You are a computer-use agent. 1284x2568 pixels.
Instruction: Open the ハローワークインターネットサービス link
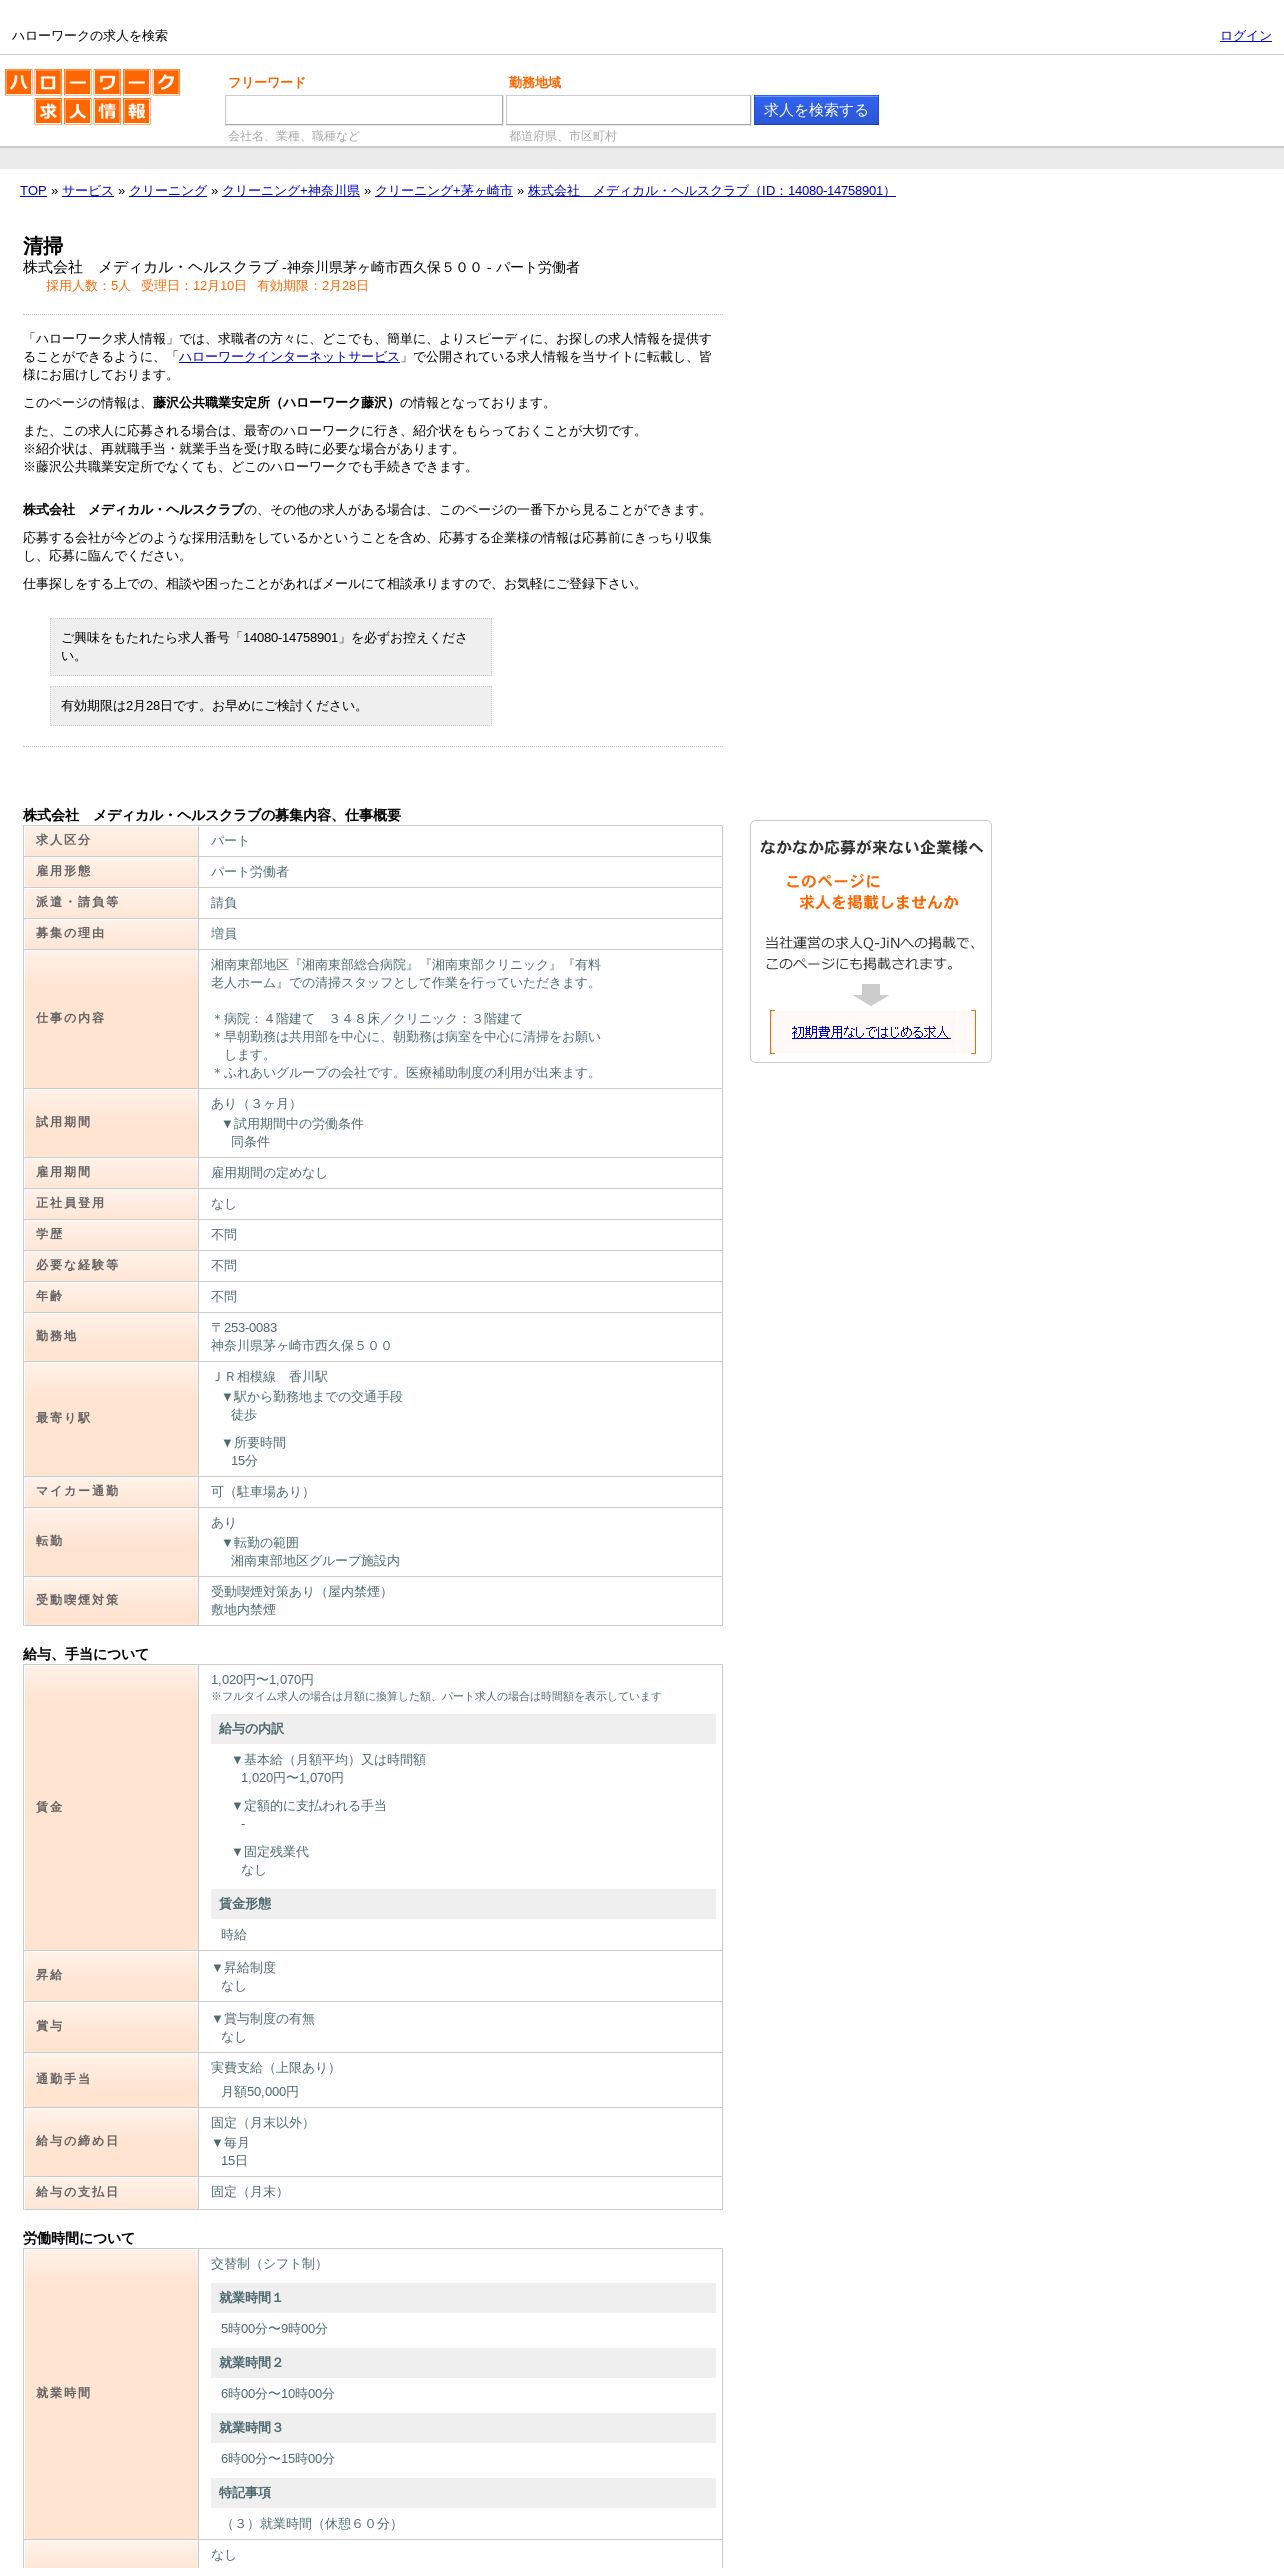pos(289,357)
